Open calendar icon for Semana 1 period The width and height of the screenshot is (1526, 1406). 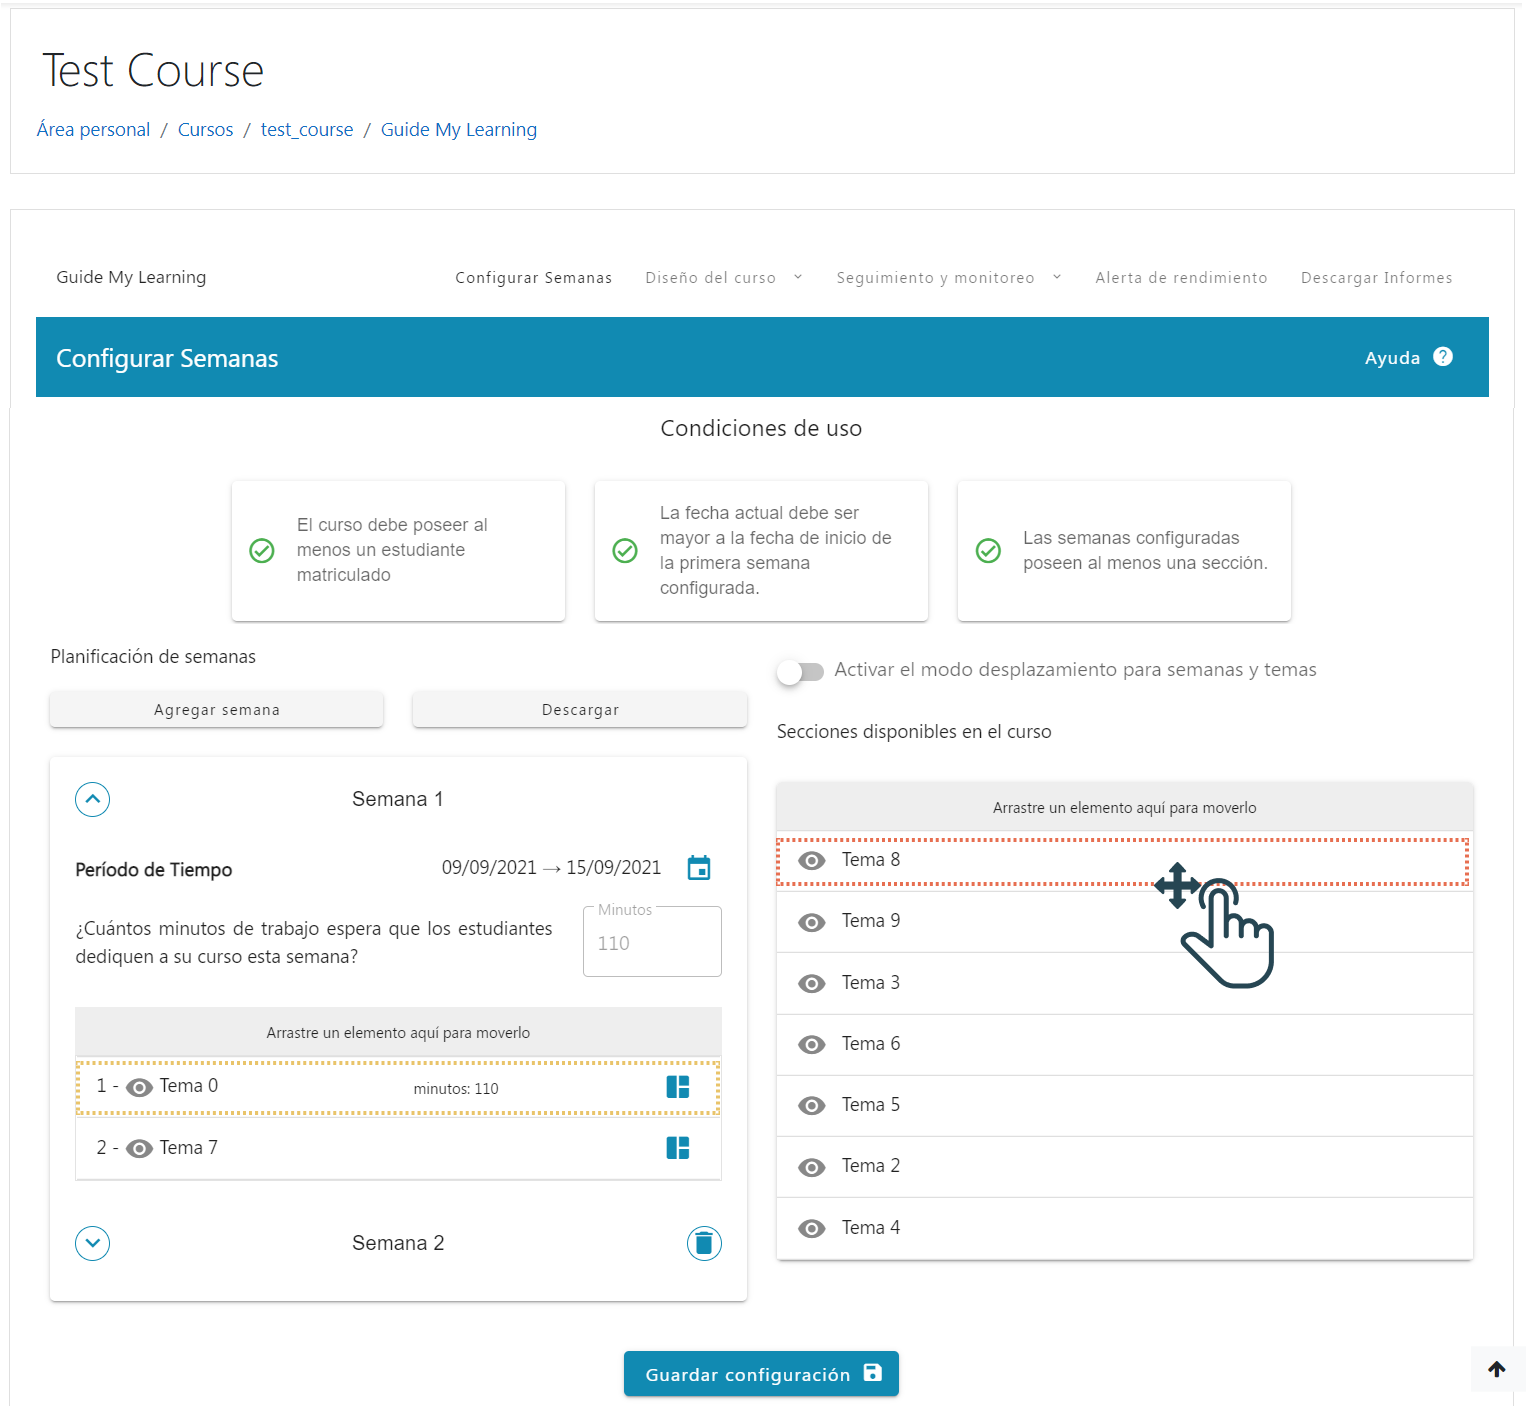[x=699, y=868]
